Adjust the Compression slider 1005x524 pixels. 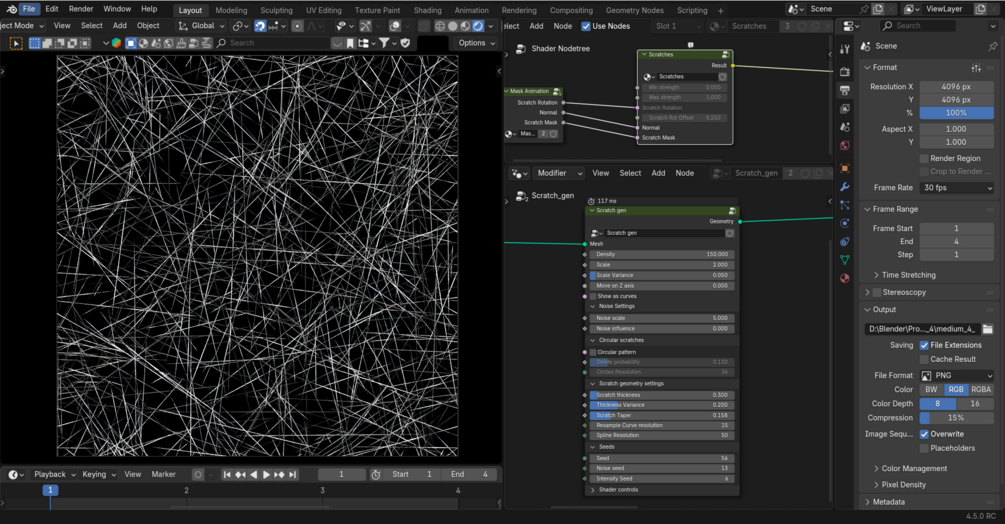(x=957, y=418)
